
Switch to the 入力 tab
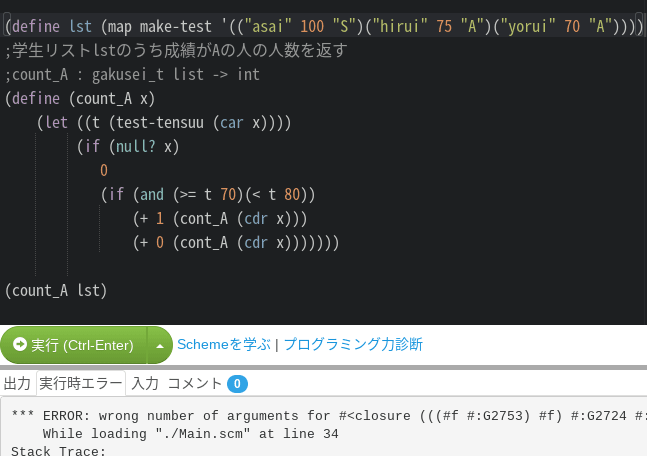coord(145,383)
